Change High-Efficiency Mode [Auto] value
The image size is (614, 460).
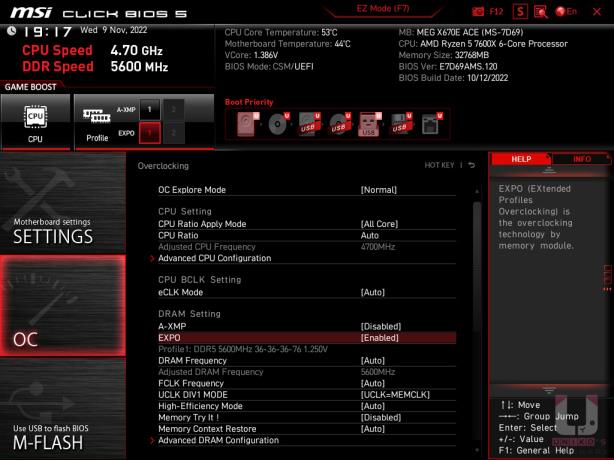click(372, 406)
